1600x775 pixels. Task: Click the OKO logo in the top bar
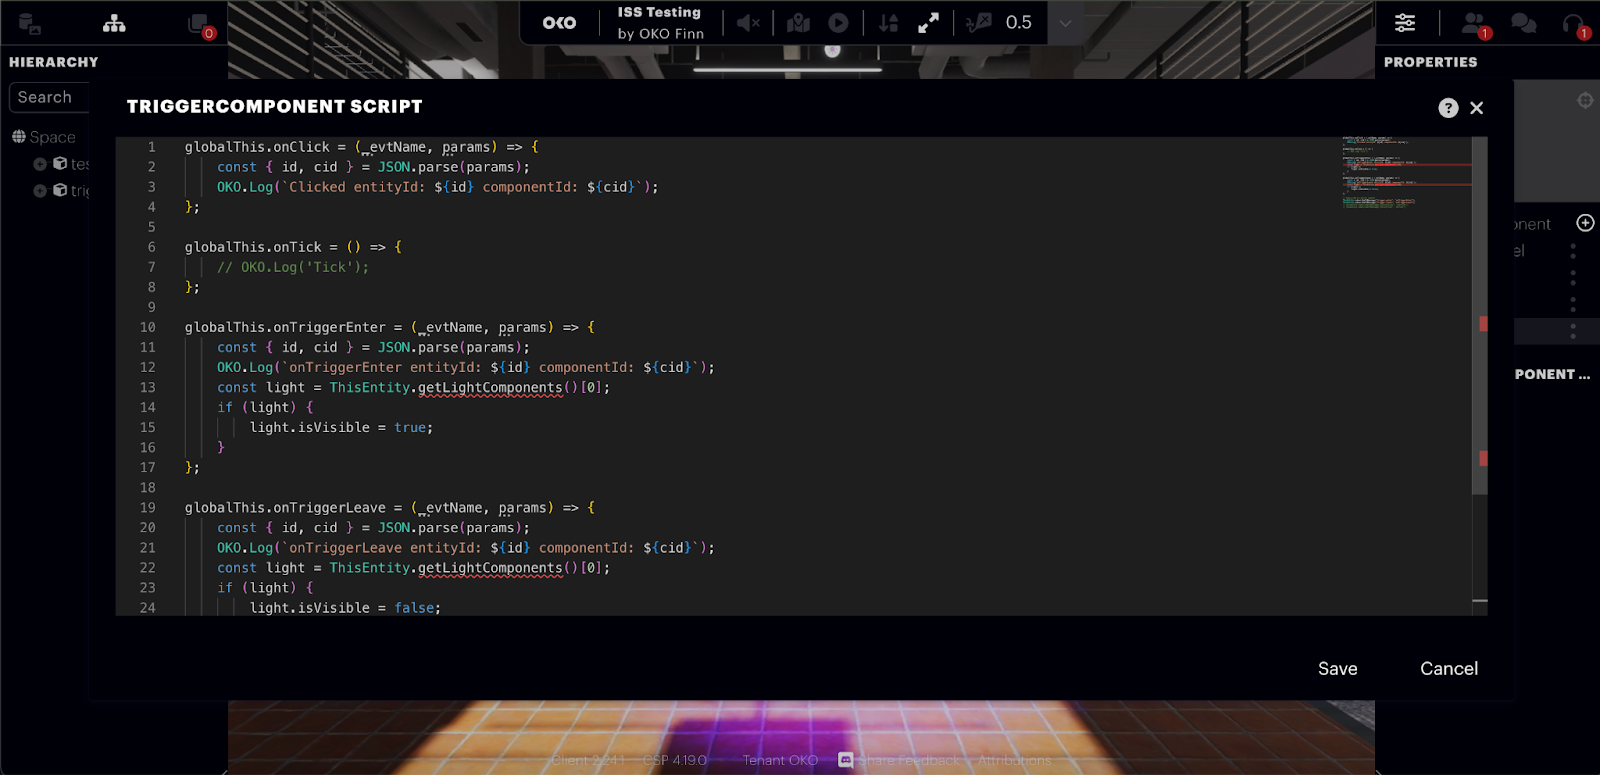click(x=559, y=23)
